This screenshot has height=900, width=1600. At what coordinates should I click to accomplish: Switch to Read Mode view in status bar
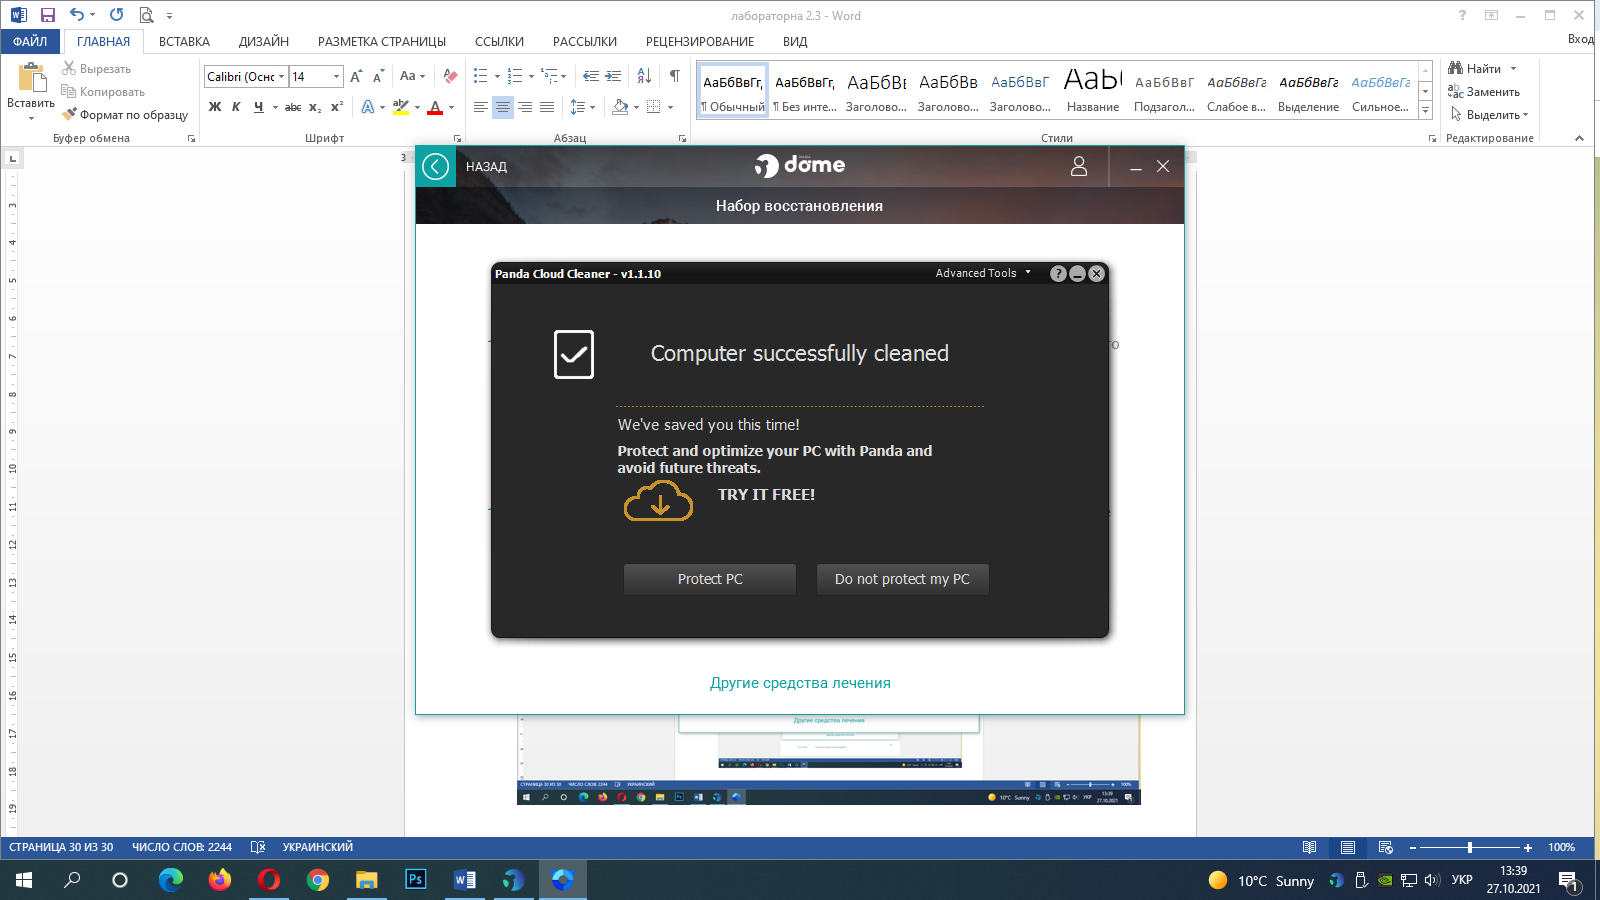(x=1309, y=847)
